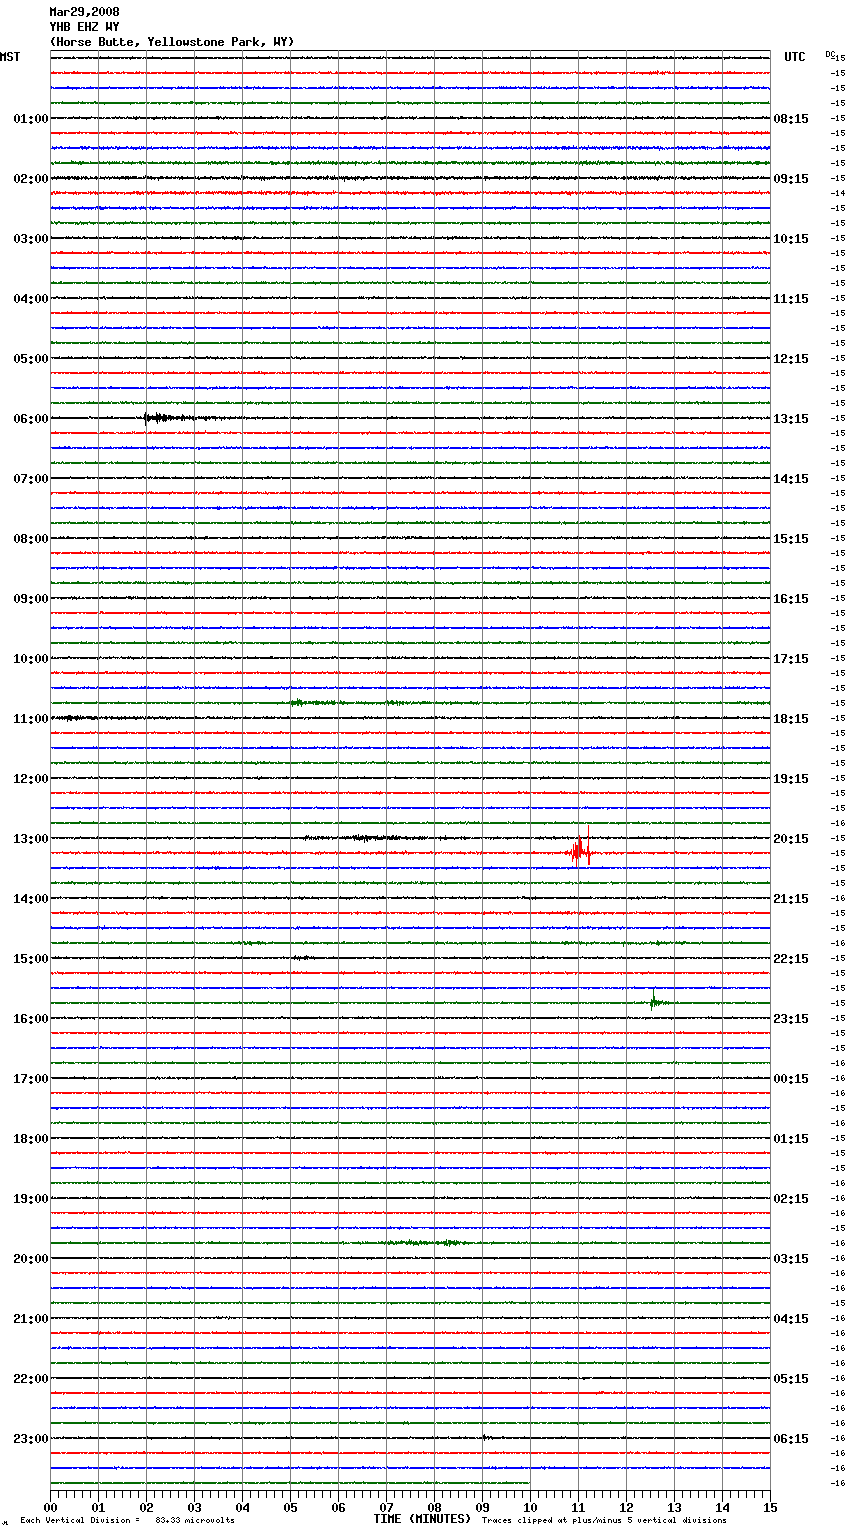Click the 08 minute tick label
Viewport: 850px width, 1534px height.
[x=434, y=1507]
